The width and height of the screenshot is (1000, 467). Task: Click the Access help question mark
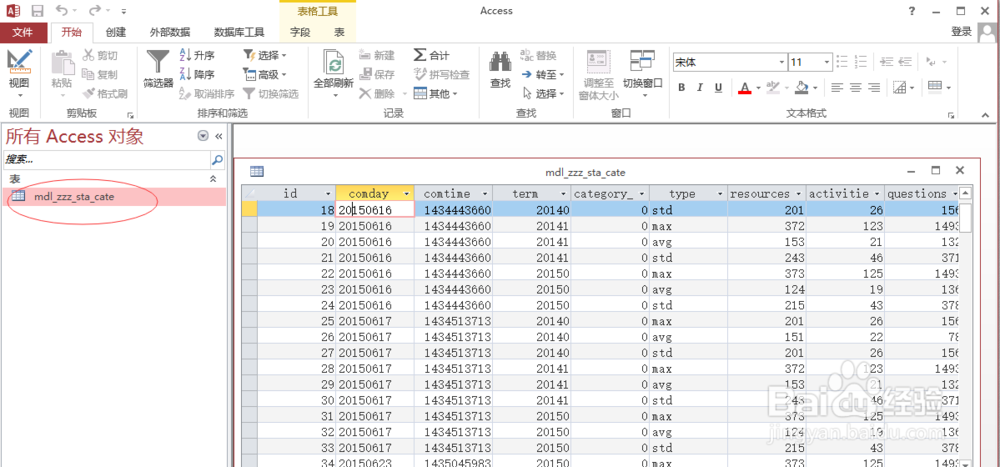click(x=912, y=11)
